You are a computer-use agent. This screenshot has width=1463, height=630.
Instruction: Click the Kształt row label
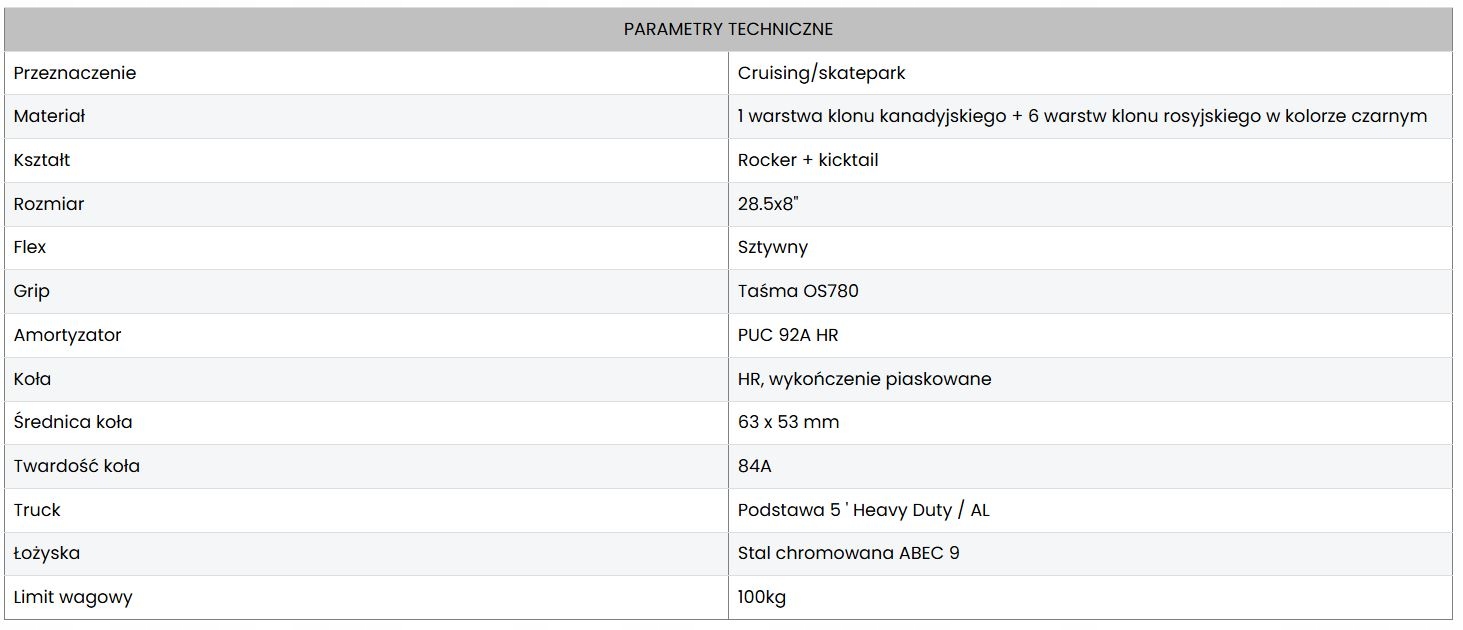(42, 160)
